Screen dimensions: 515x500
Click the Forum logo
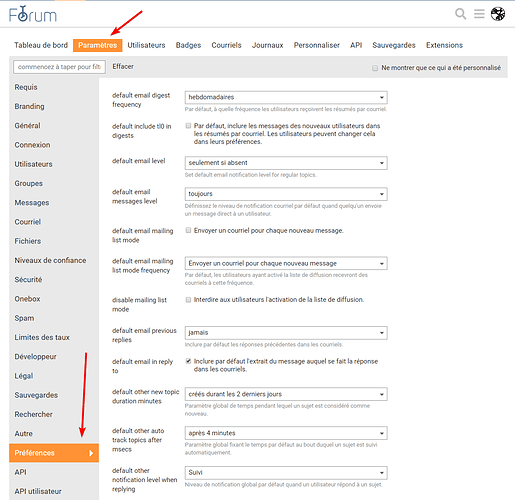(x=33, y=14)
